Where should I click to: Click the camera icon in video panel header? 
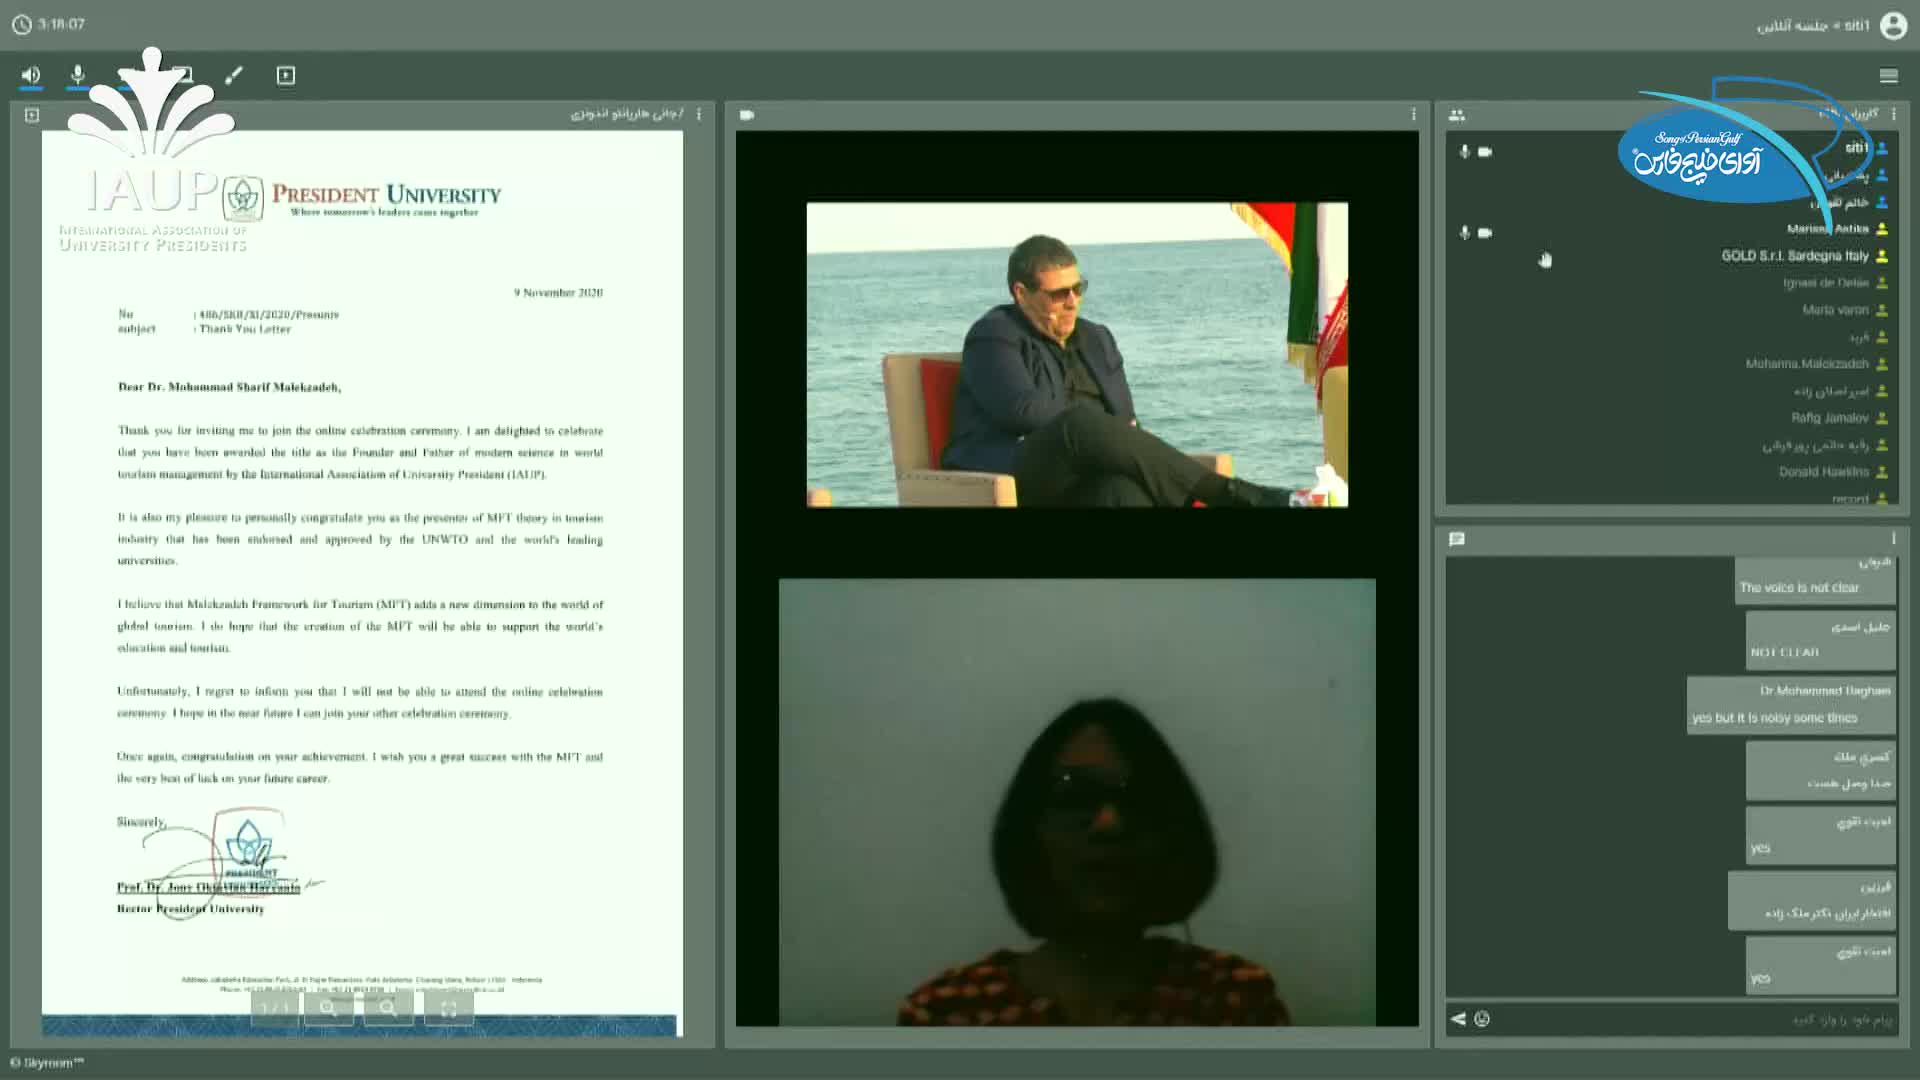(746, 115)
